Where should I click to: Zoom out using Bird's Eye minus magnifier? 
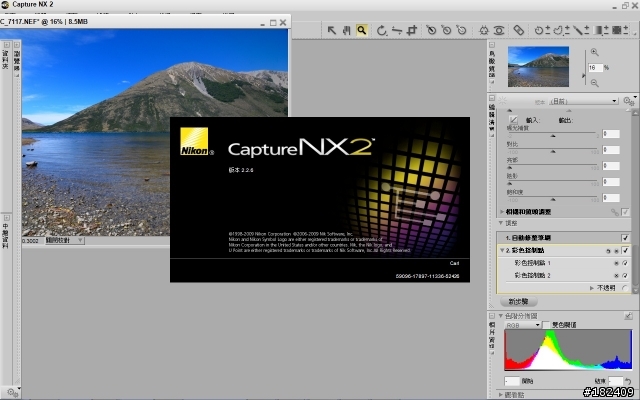point(595,83)
